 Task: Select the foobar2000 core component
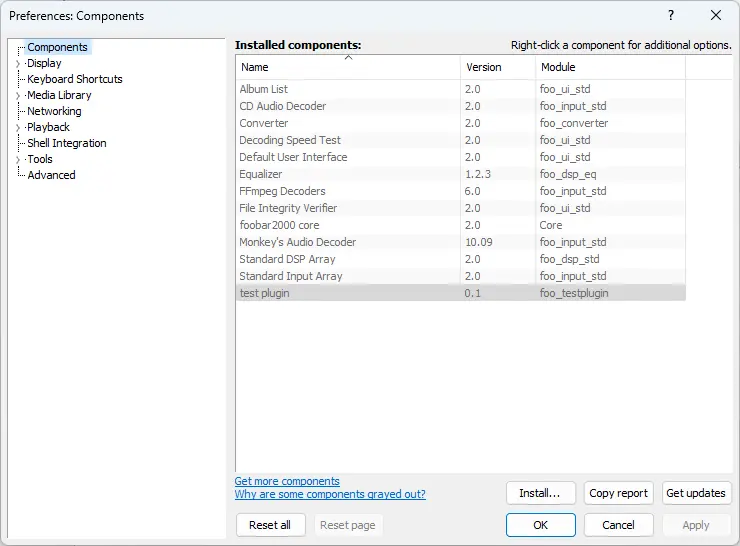click(461, 225)
